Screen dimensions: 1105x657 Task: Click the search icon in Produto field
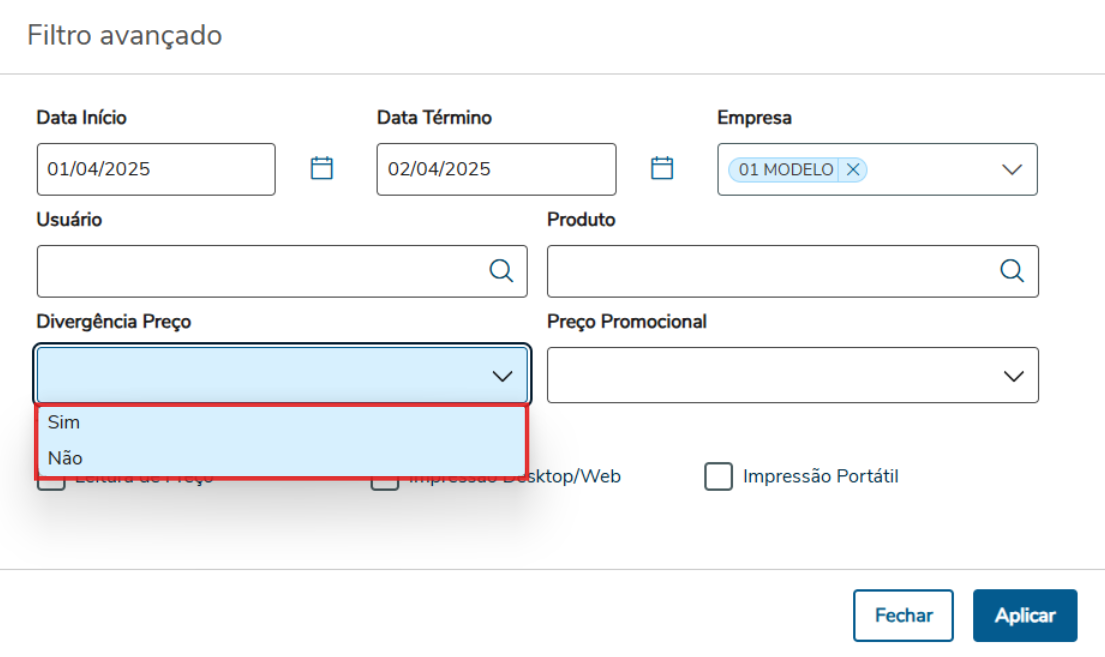(x=1012, y=271)
